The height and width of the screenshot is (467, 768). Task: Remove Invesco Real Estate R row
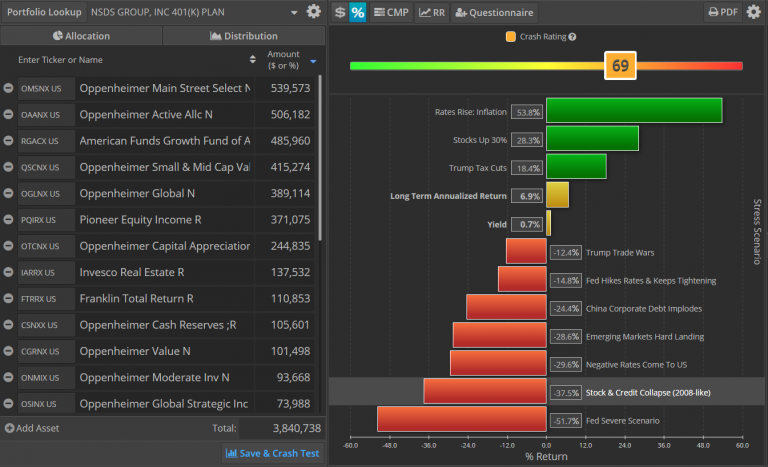[x=9, y=272]
